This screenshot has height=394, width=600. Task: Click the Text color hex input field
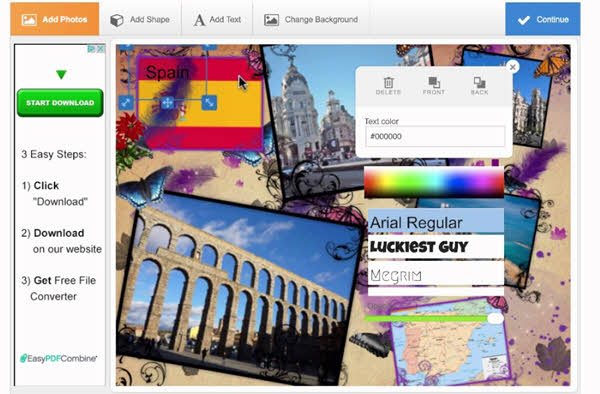point(435,136)
